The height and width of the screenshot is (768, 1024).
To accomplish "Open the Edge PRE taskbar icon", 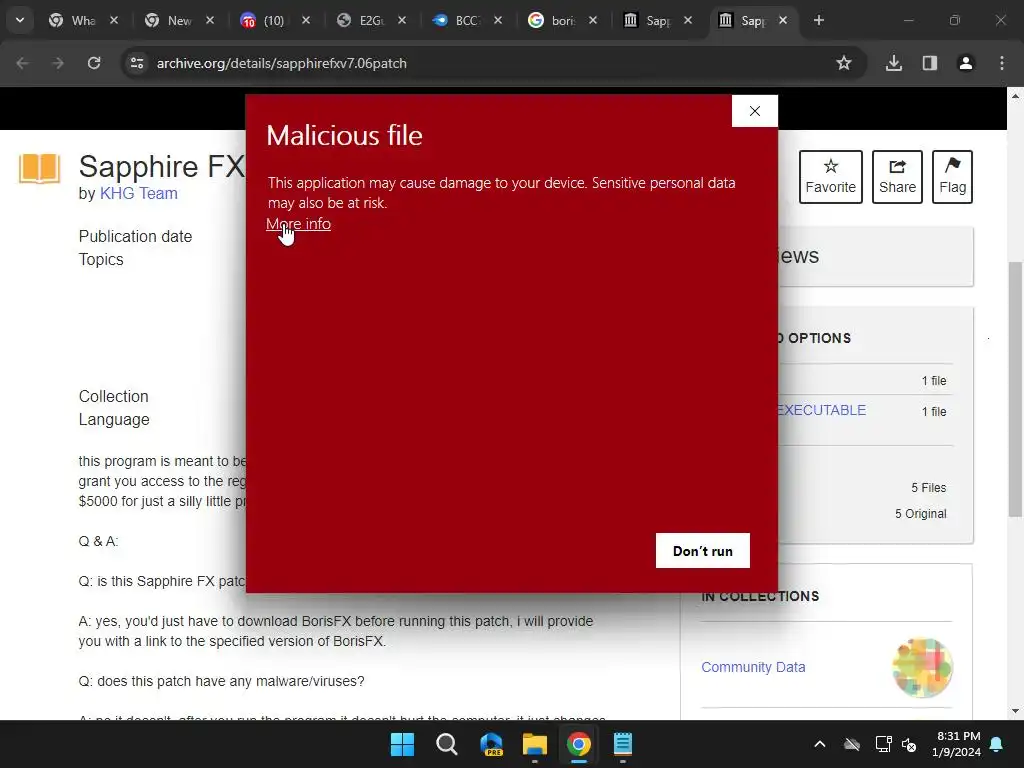I will (x=491, y=744).
